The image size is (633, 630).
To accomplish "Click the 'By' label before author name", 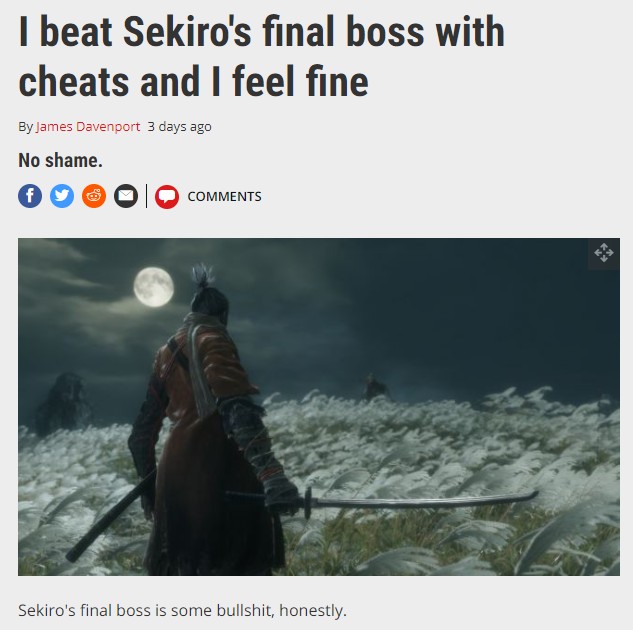I will coord(25,127).
